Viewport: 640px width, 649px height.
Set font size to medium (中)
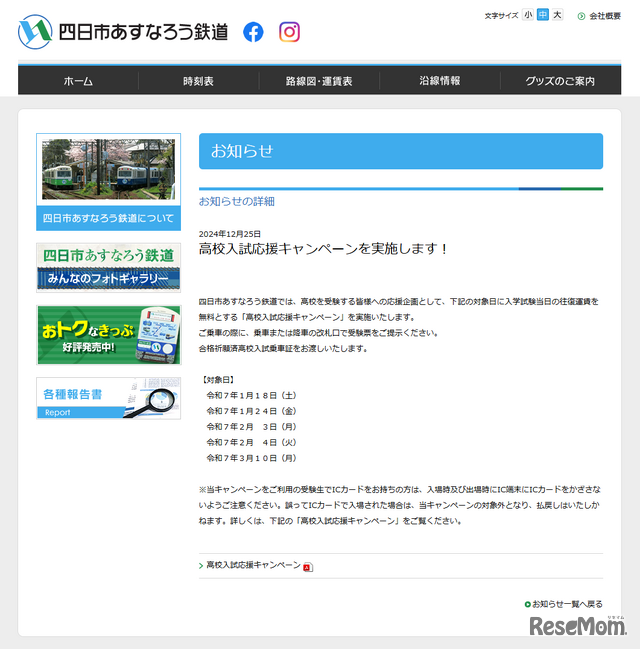(543, 15)
